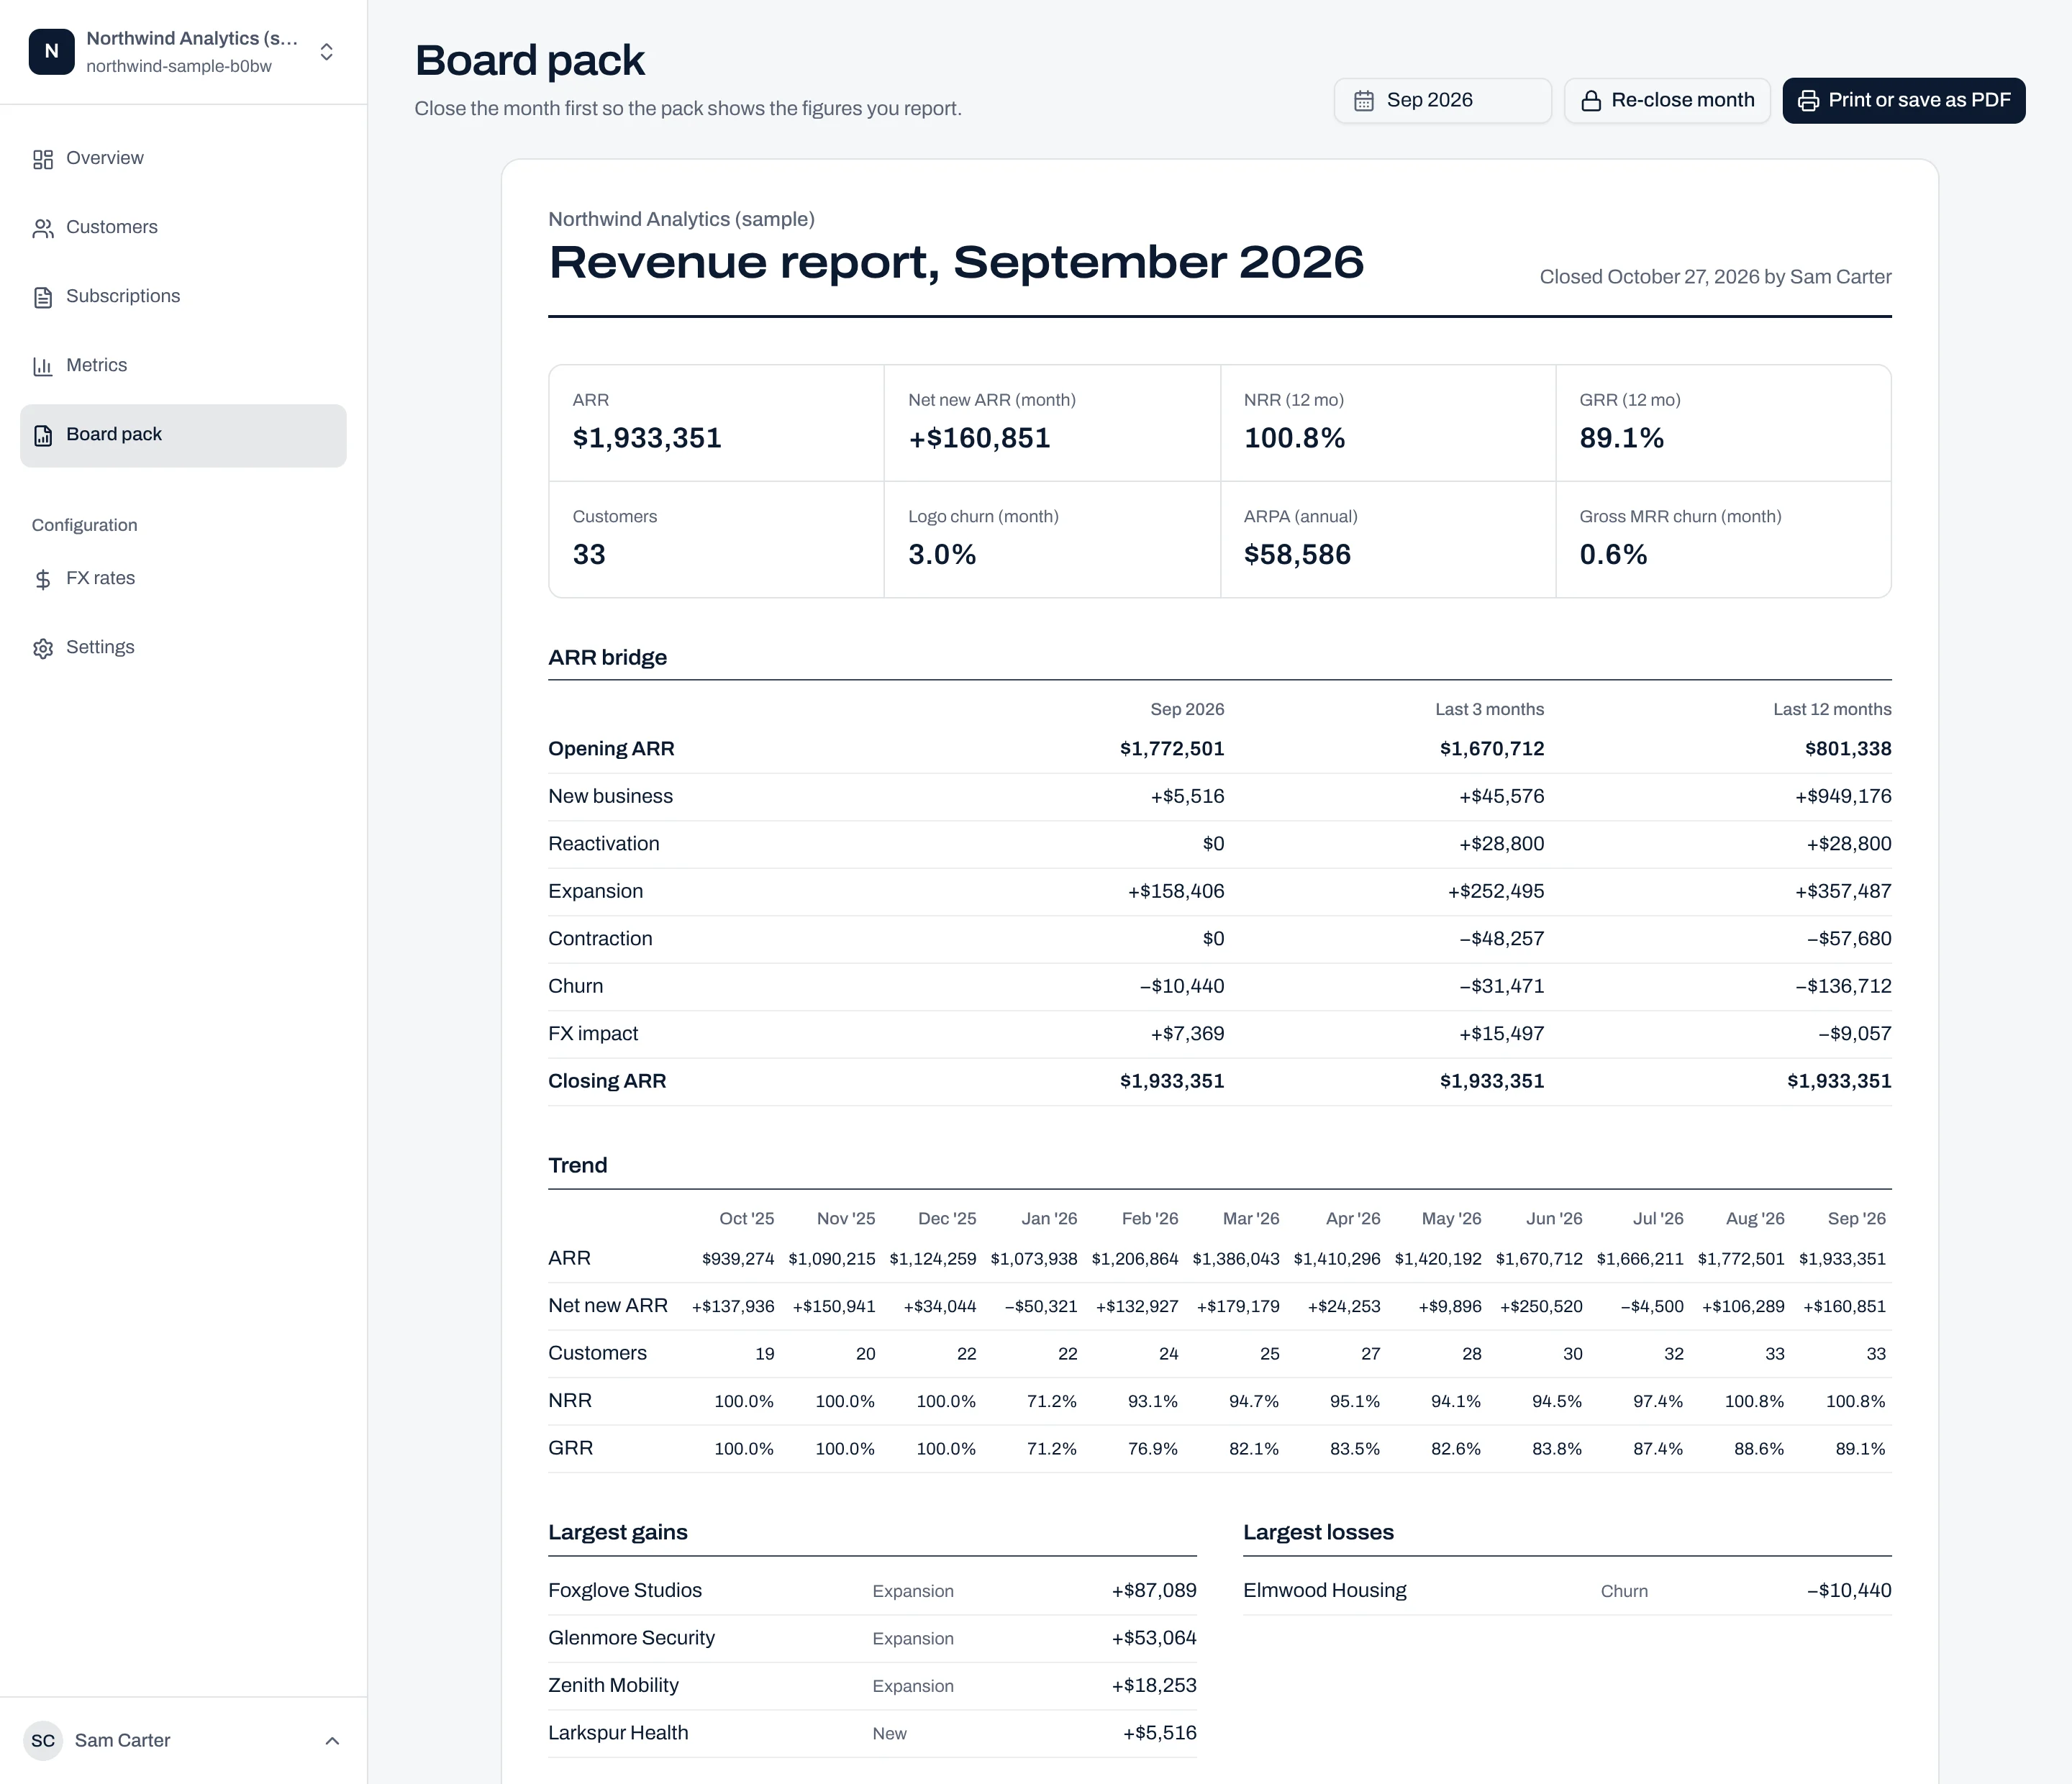
Task: Click the Logo churn 3.0% value
Action: point(942,555)
